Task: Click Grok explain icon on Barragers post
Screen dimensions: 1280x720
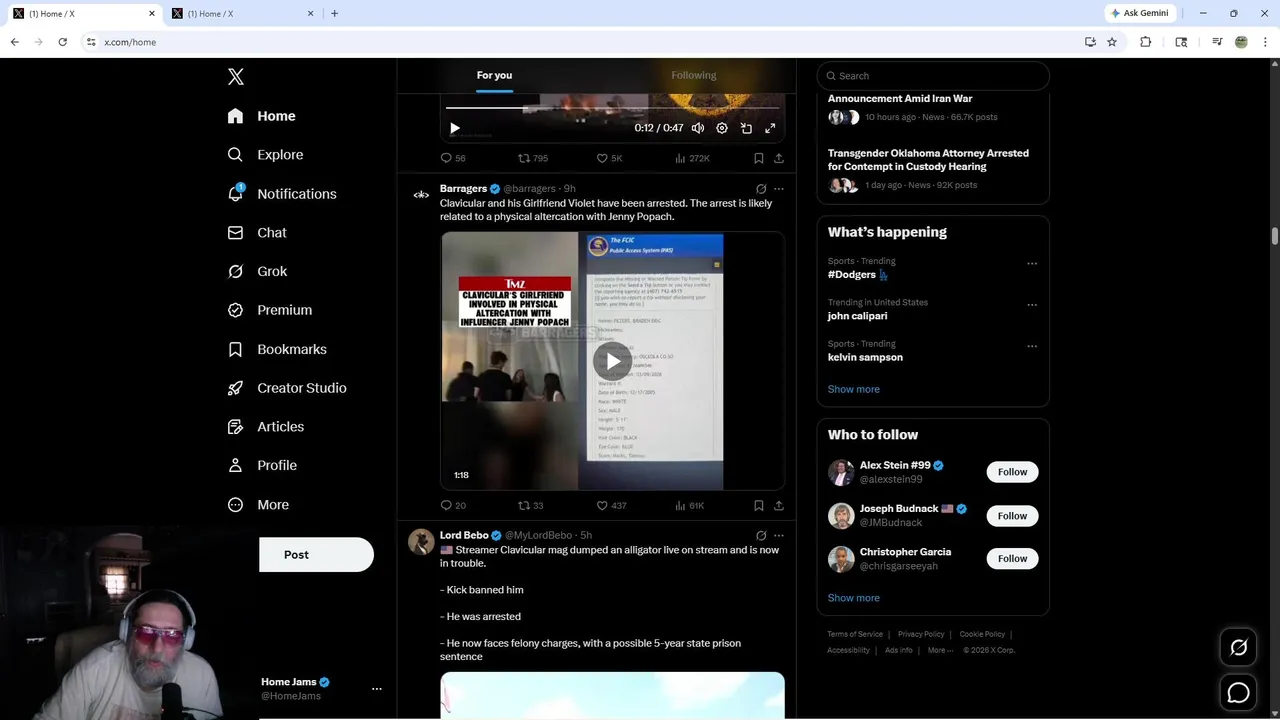Action: [x=761, y=189]
